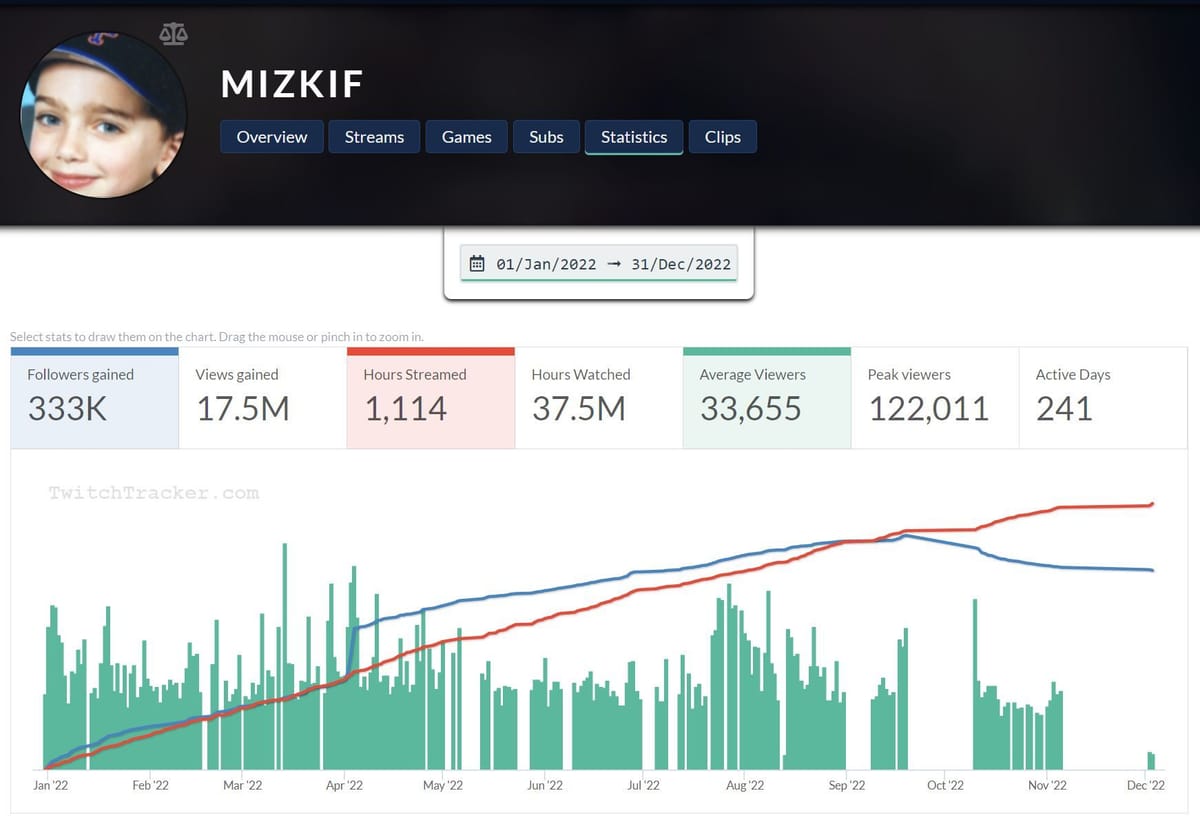Toggle the Hours Watched stat card
The image size is (1200, 820).
[x=598, y=398]
